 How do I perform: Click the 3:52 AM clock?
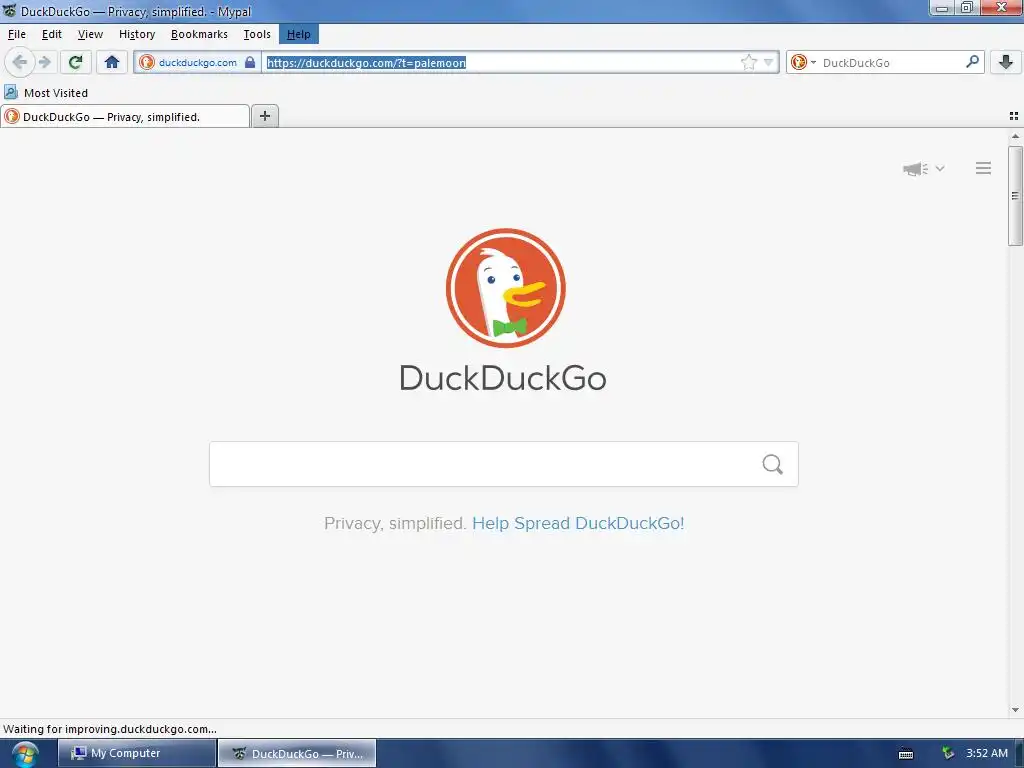click(x=987, y=753)
